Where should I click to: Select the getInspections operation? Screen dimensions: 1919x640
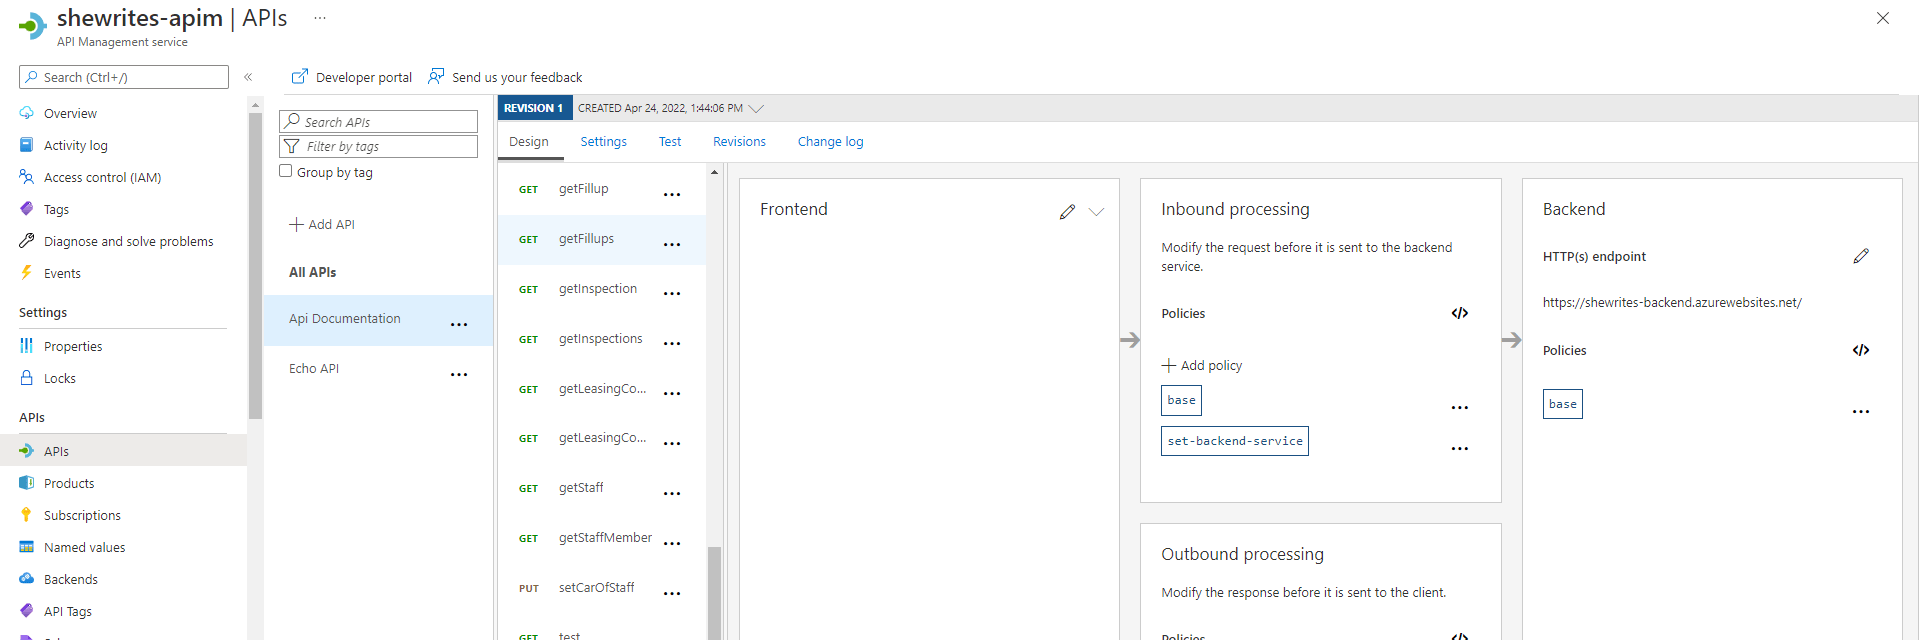click(601, 339)
